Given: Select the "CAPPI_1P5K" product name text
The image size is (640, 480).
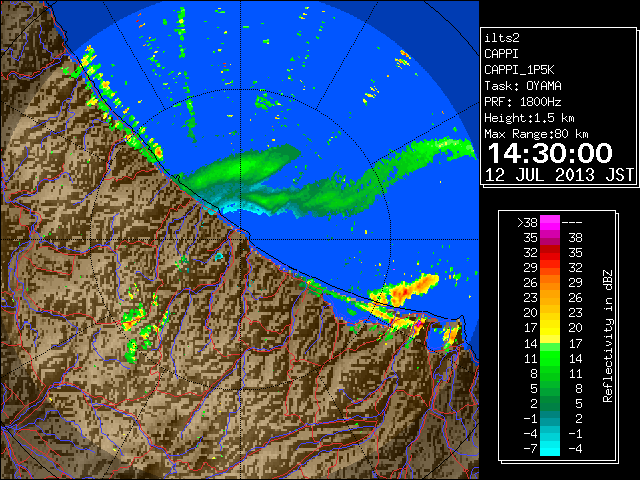Looking at the screenshot, I should [519, 70].
